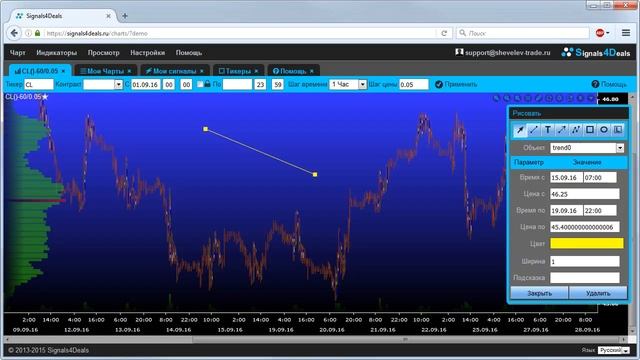Click the start date 01.09.16 field
Image resolution: width=640 pixels, height=360 pixels.
pyautogui.click(x=145, y=84)
